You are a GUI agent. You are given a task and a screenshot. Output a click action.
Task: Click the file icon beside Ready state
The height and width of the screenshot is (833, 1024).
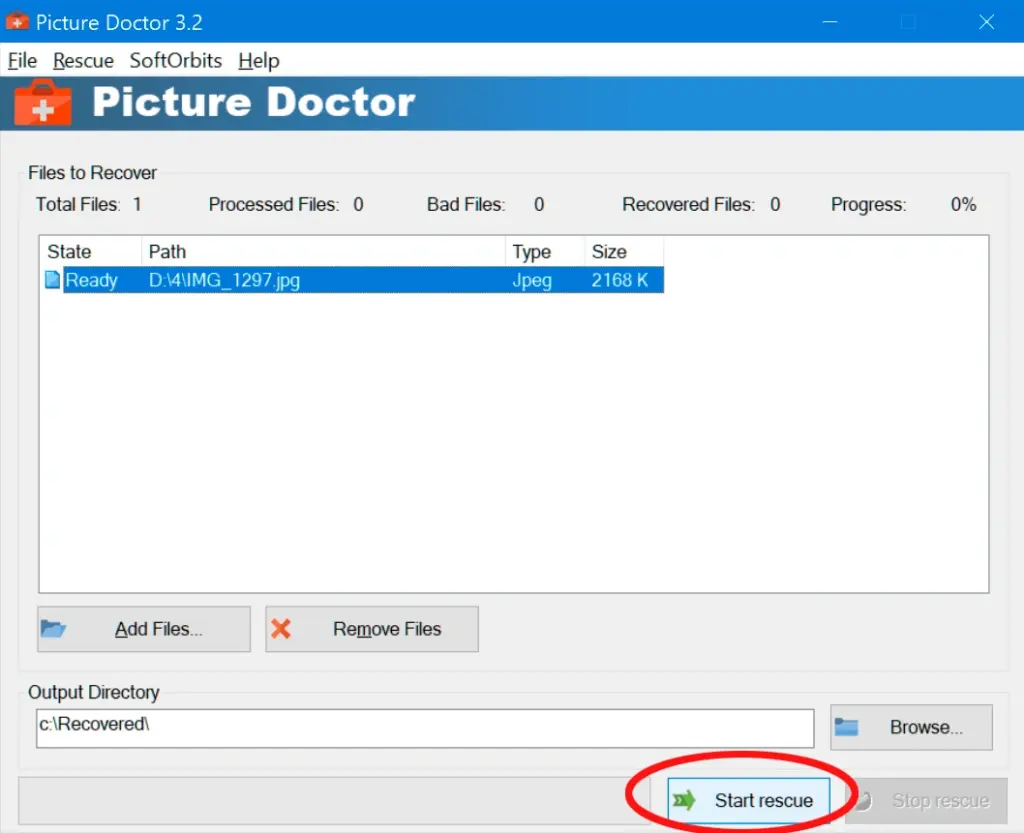pyautogui.click(x=53, y=280)
